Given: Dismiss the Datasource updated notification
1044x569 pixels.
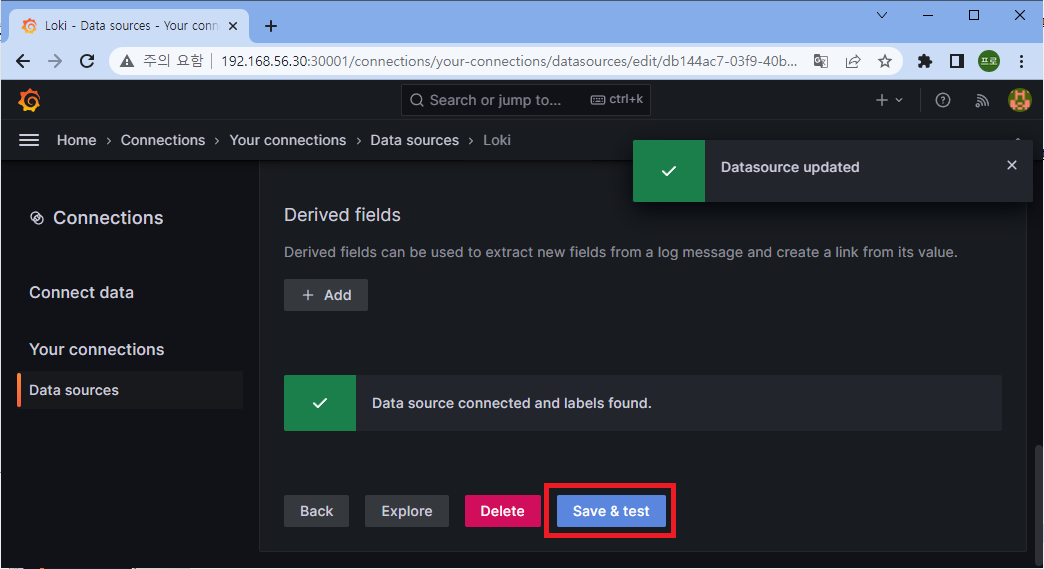Looking at the screenshot, I should [1011, 165].
